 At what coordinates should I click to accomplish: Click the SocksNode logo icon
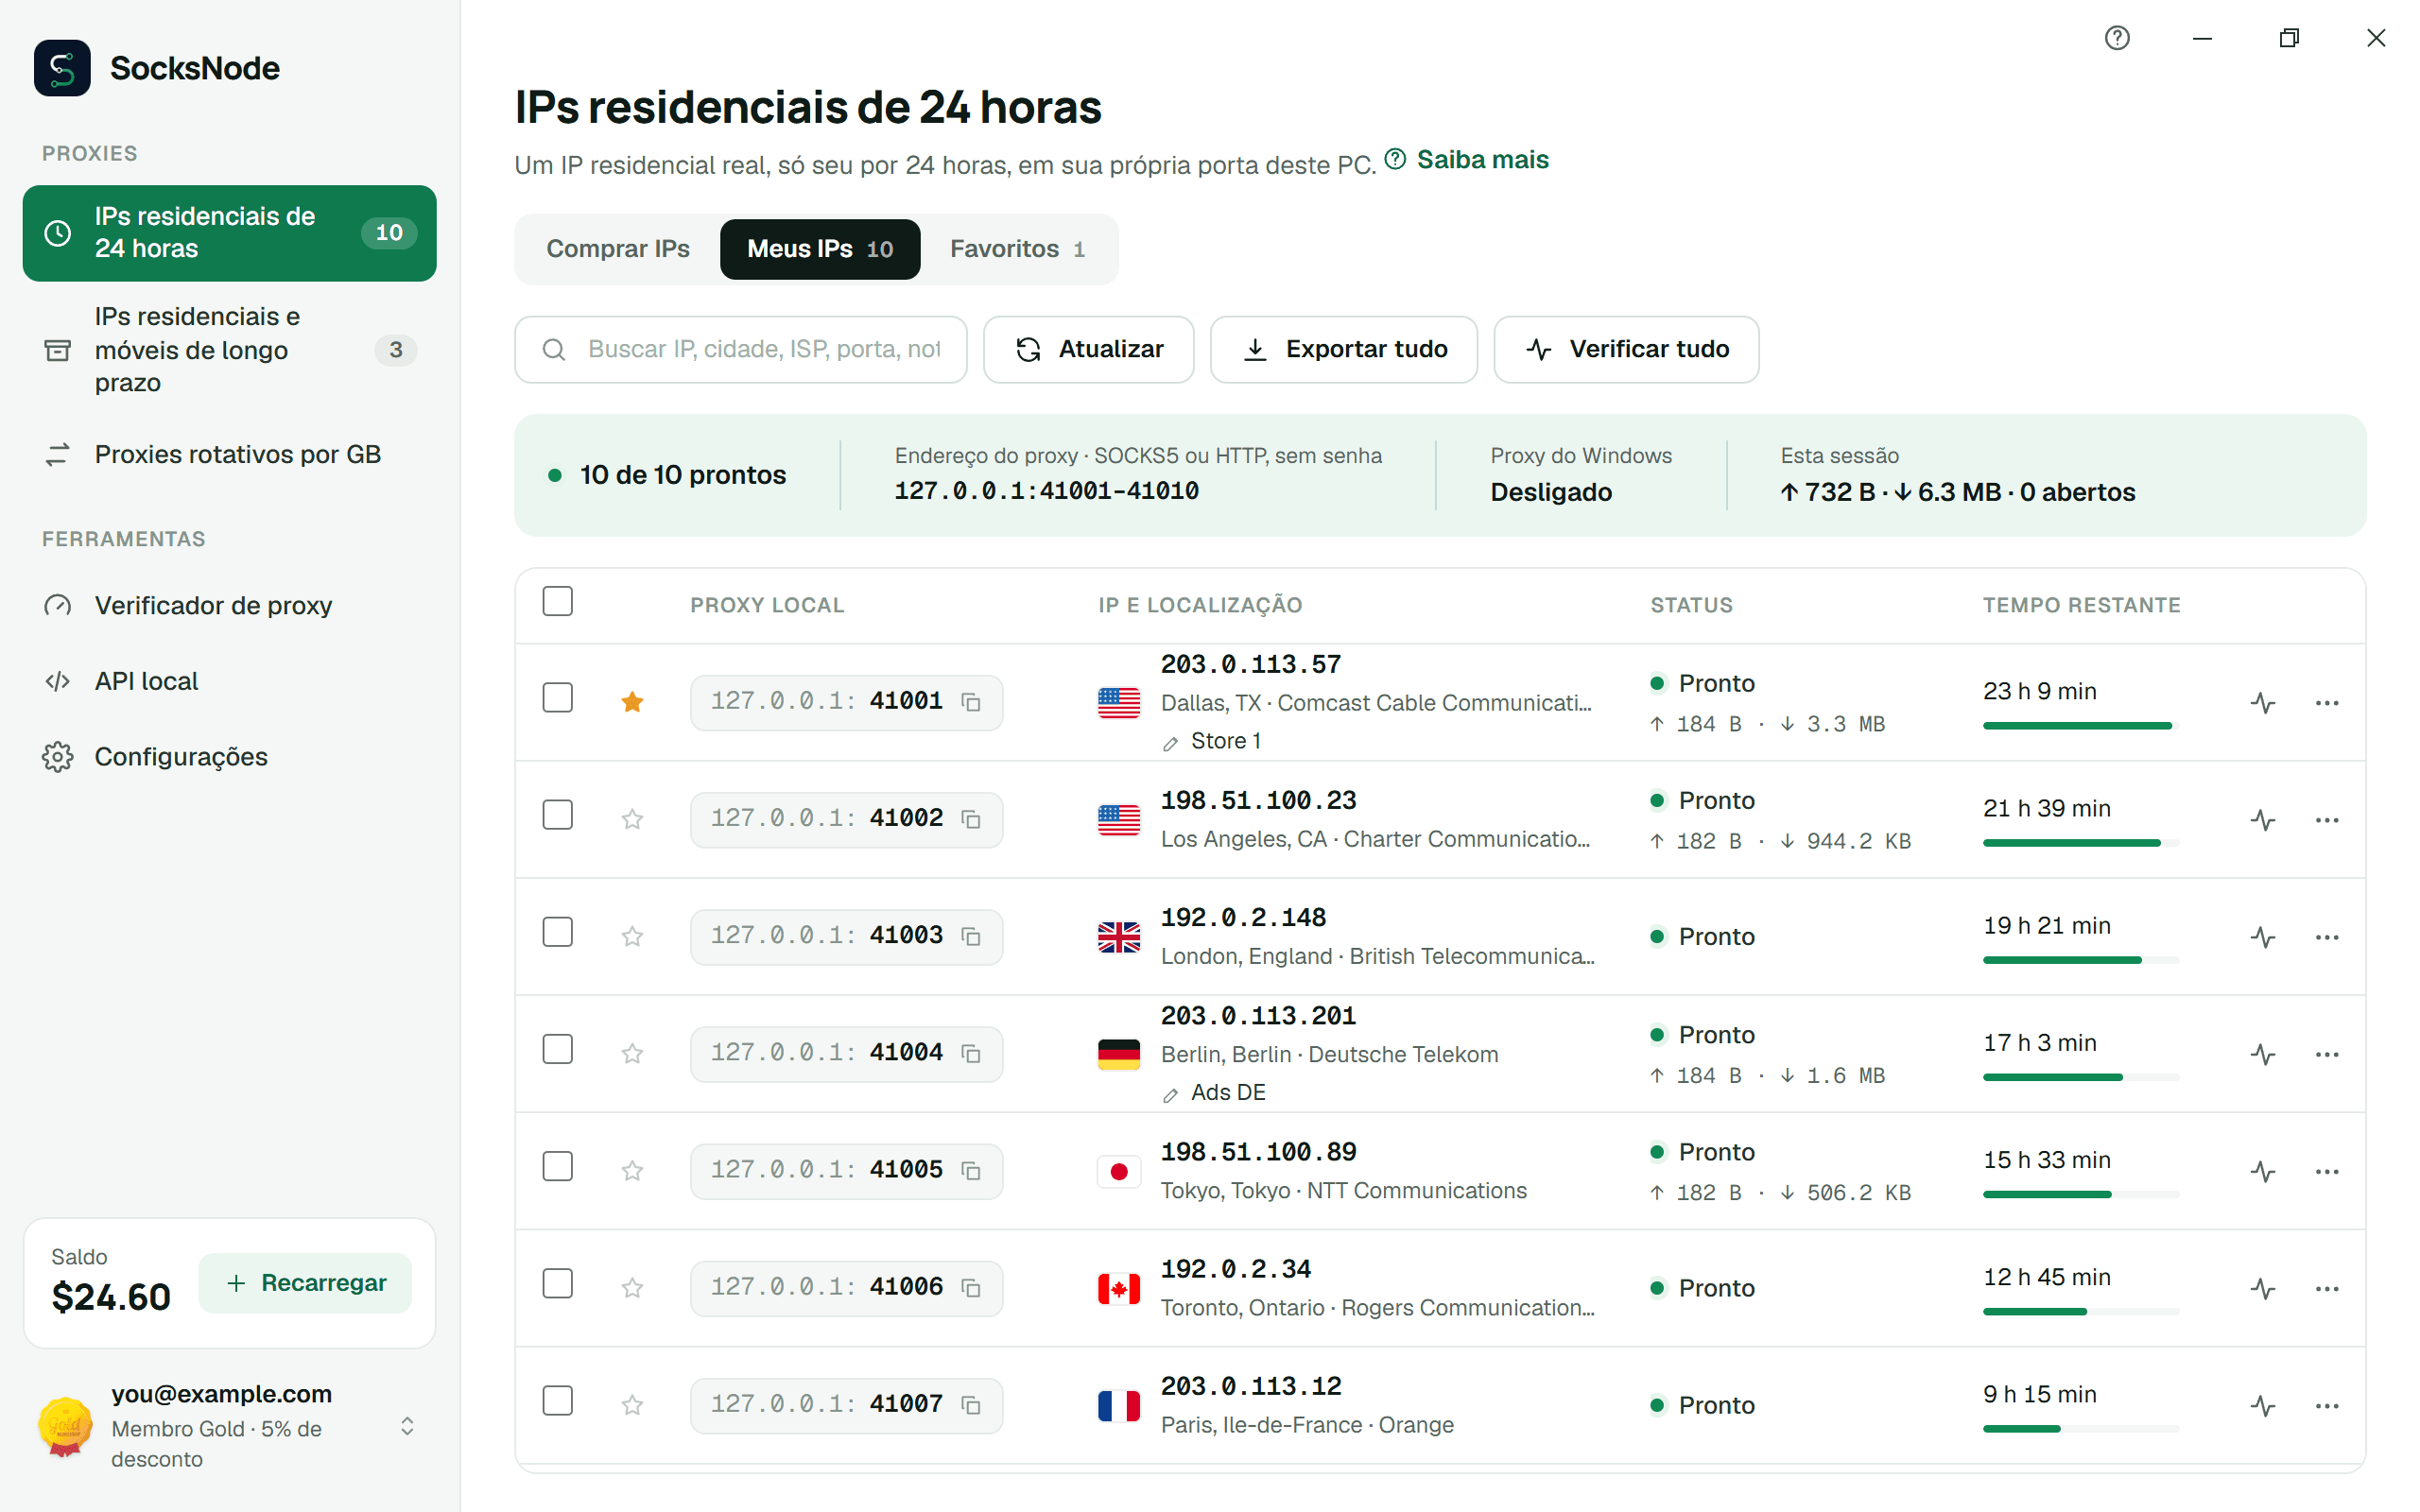[x=62, y=68]
